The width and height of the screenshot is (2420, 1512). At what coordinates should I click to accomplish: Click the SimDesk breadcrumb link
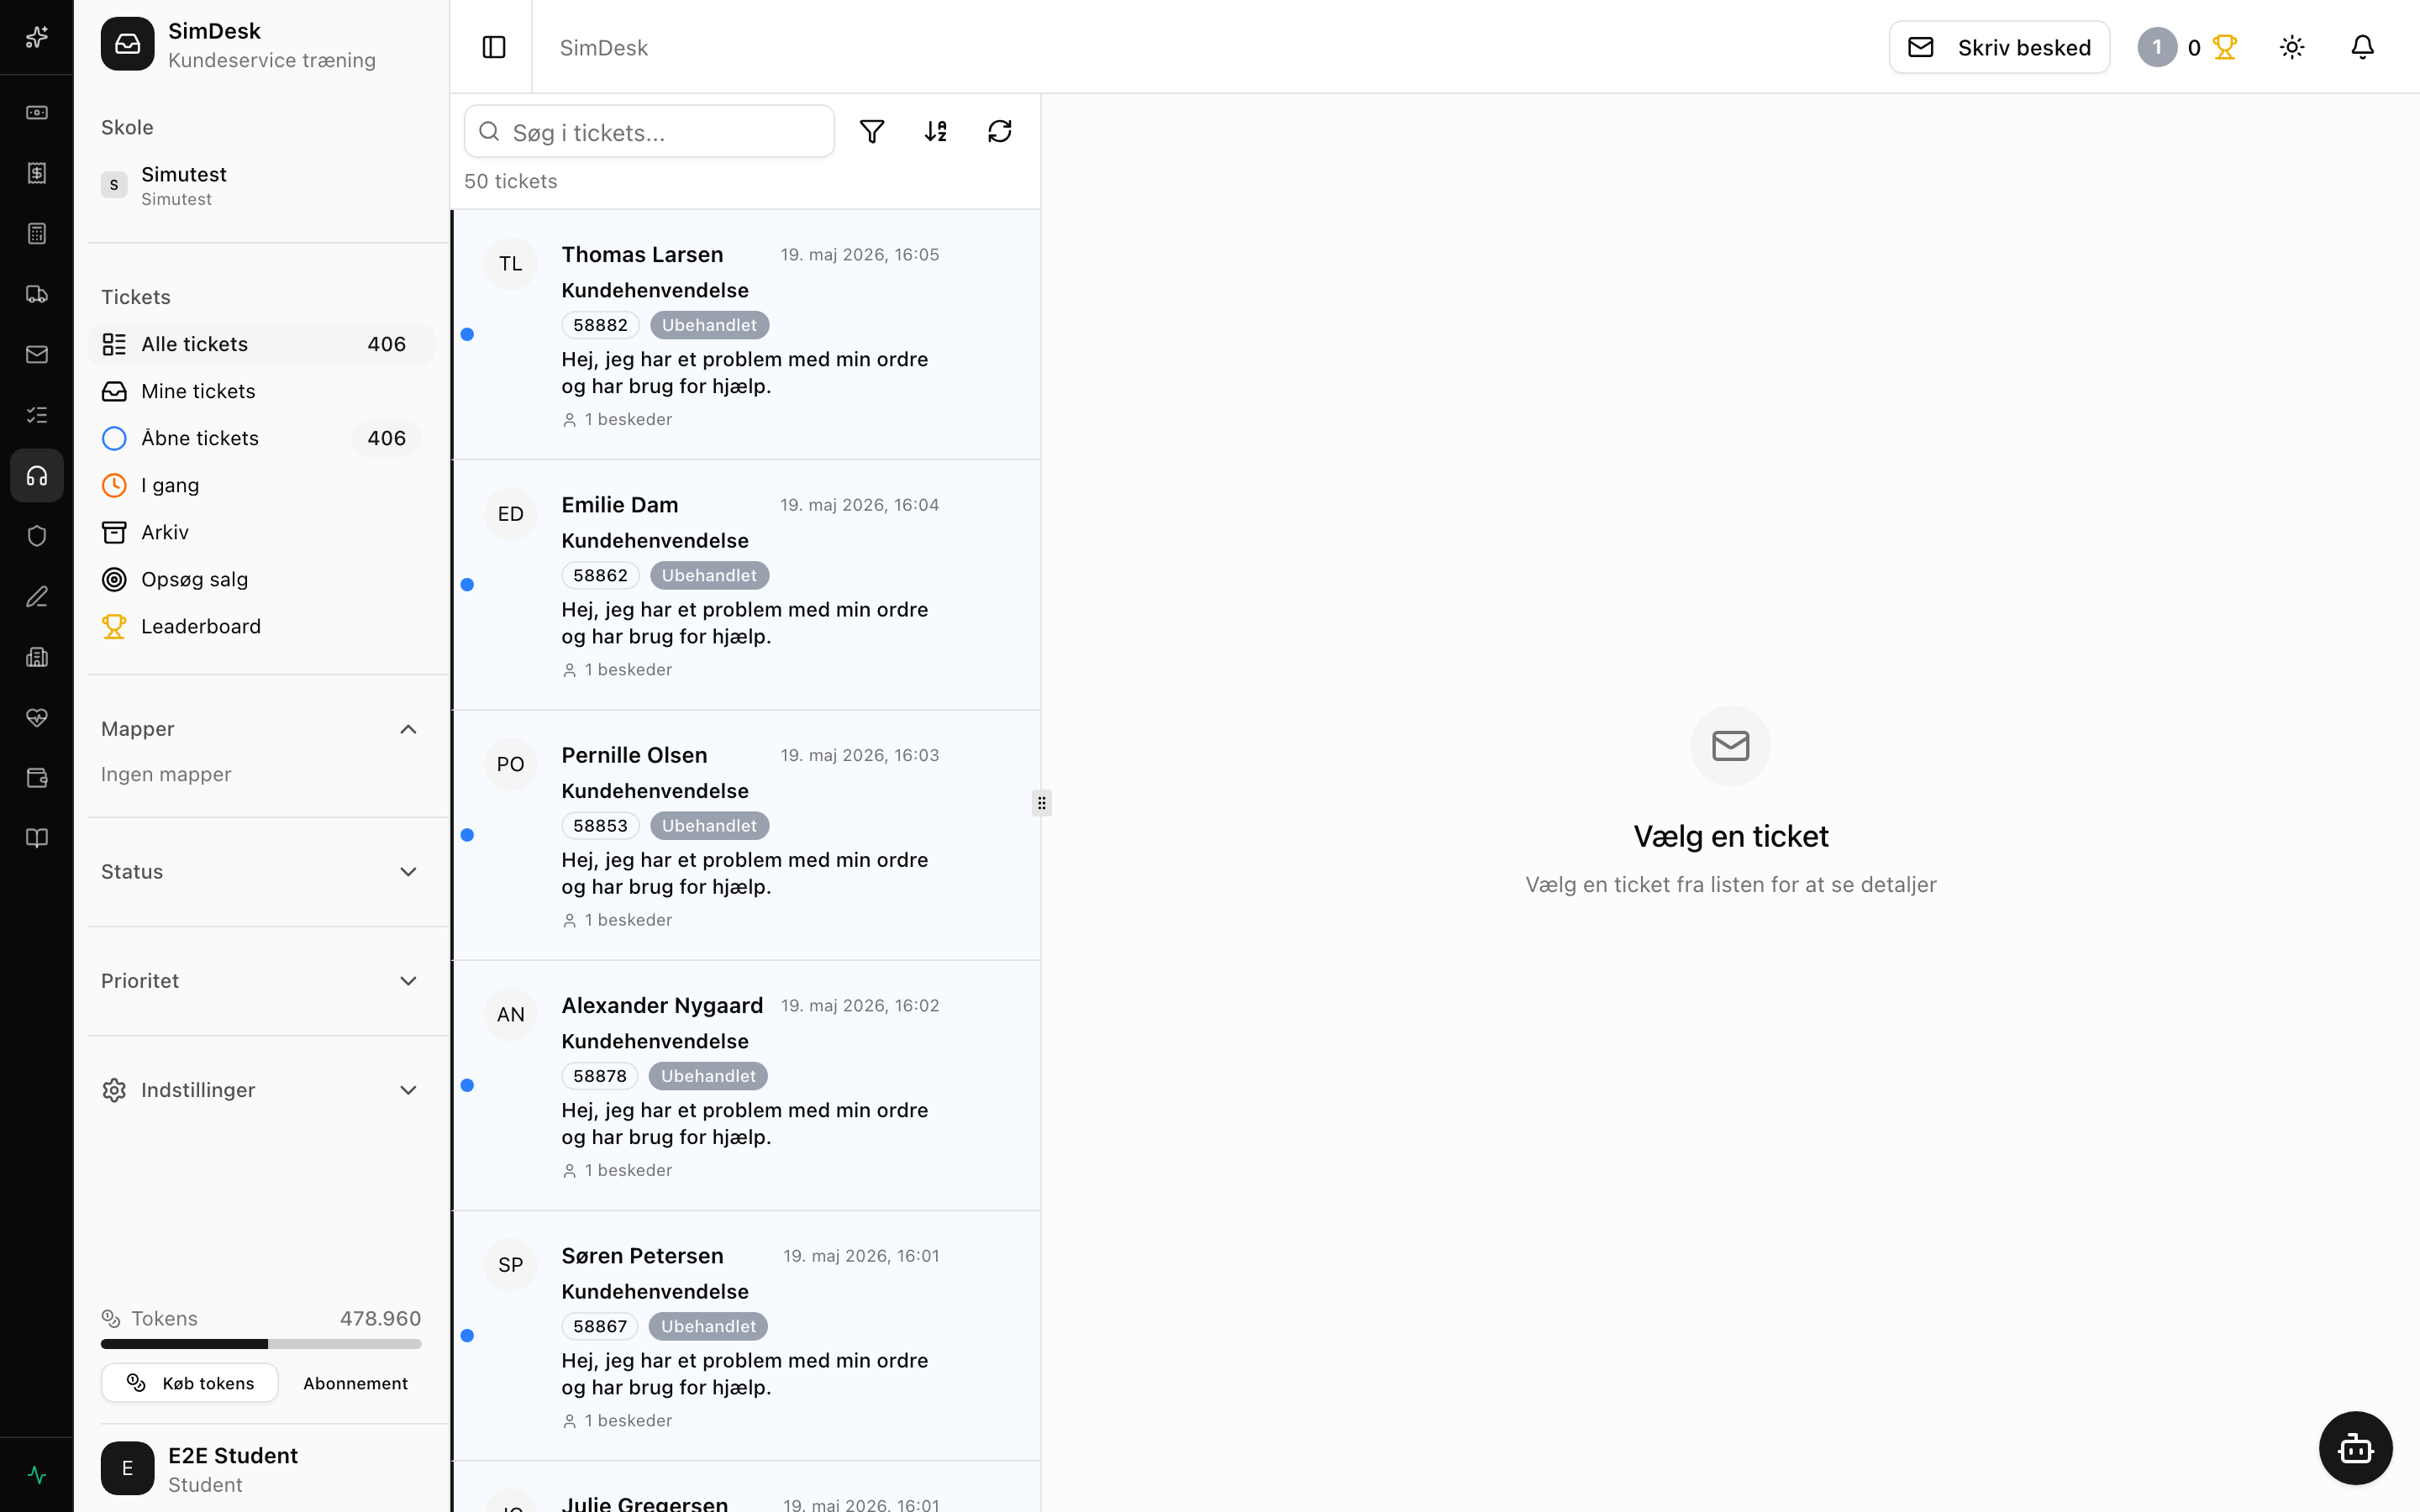603,47
